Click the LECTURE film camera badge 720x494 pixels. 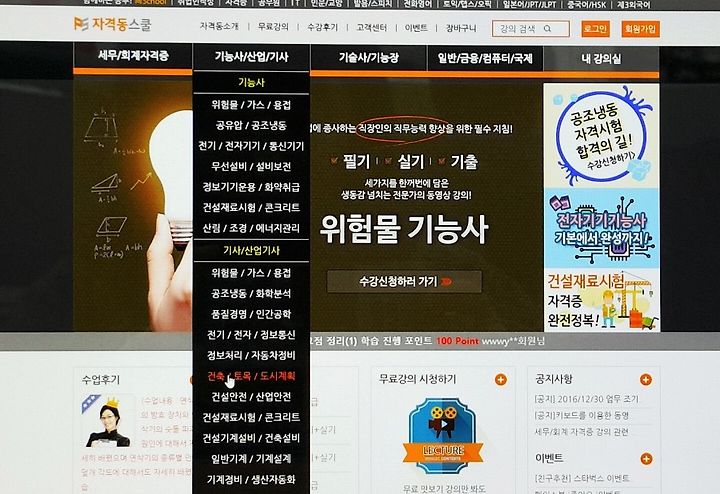pyautogui.click(x=443, y=435)
